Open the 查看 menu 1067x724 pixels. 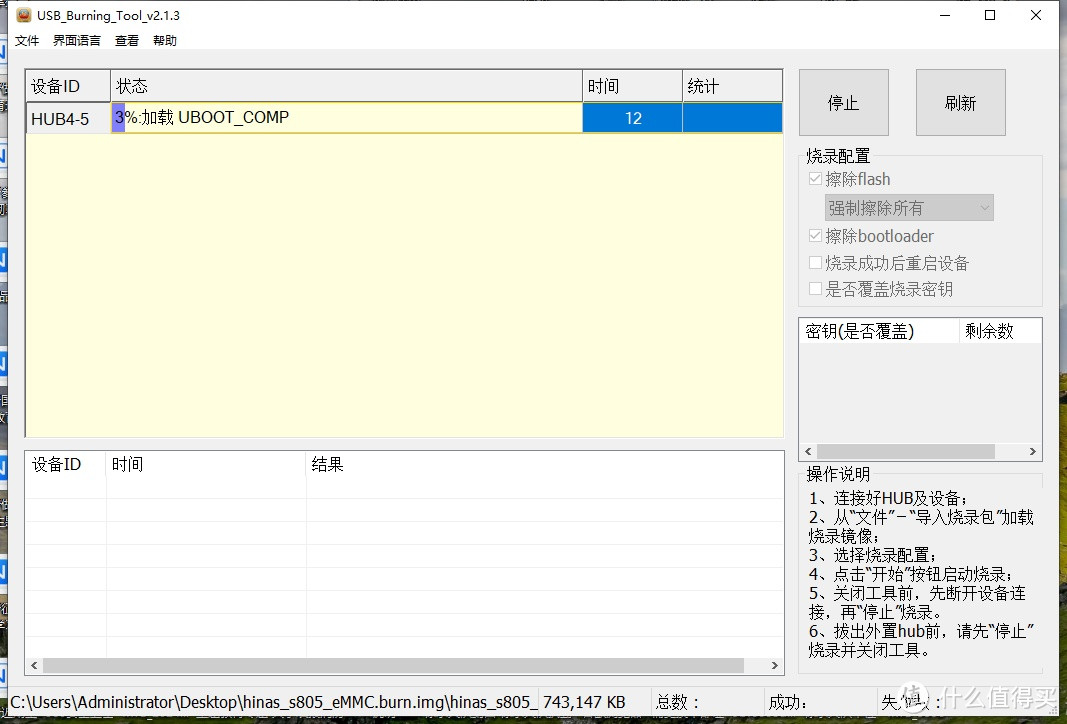[x=127, y=41]
